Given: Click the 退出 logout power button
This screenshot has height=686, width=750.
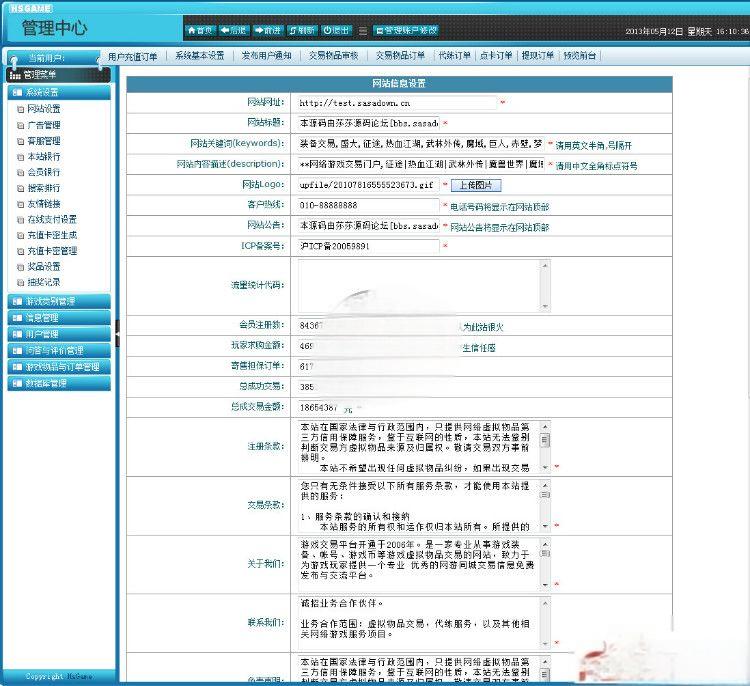Looking at the screenshot, I should click(337, 30).
